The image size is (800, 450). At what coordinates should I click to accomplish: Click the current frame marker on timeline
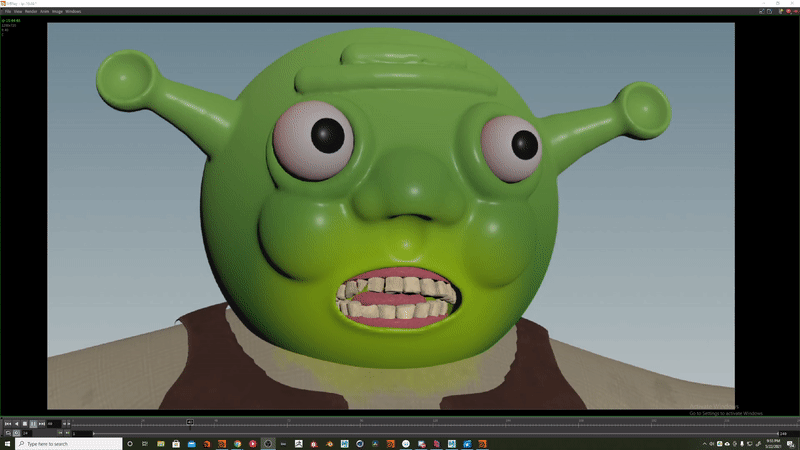(190, 422)
